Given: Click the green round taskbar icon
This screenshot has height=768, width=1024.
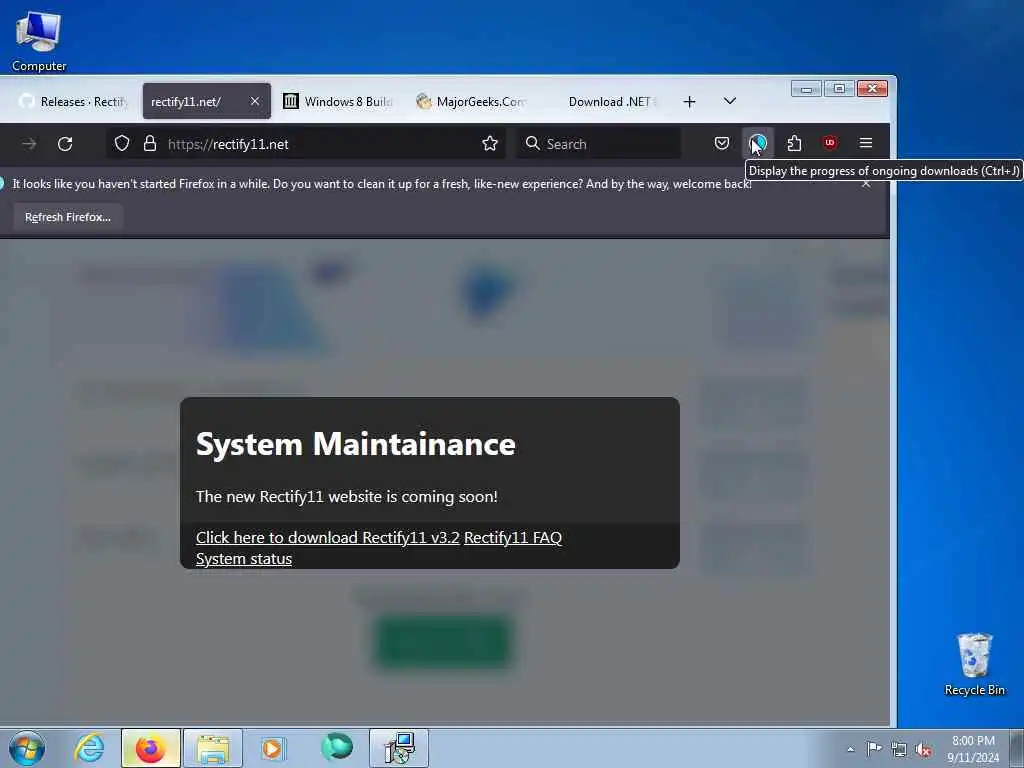Looking at the screenshot, I should click(337, 748).
